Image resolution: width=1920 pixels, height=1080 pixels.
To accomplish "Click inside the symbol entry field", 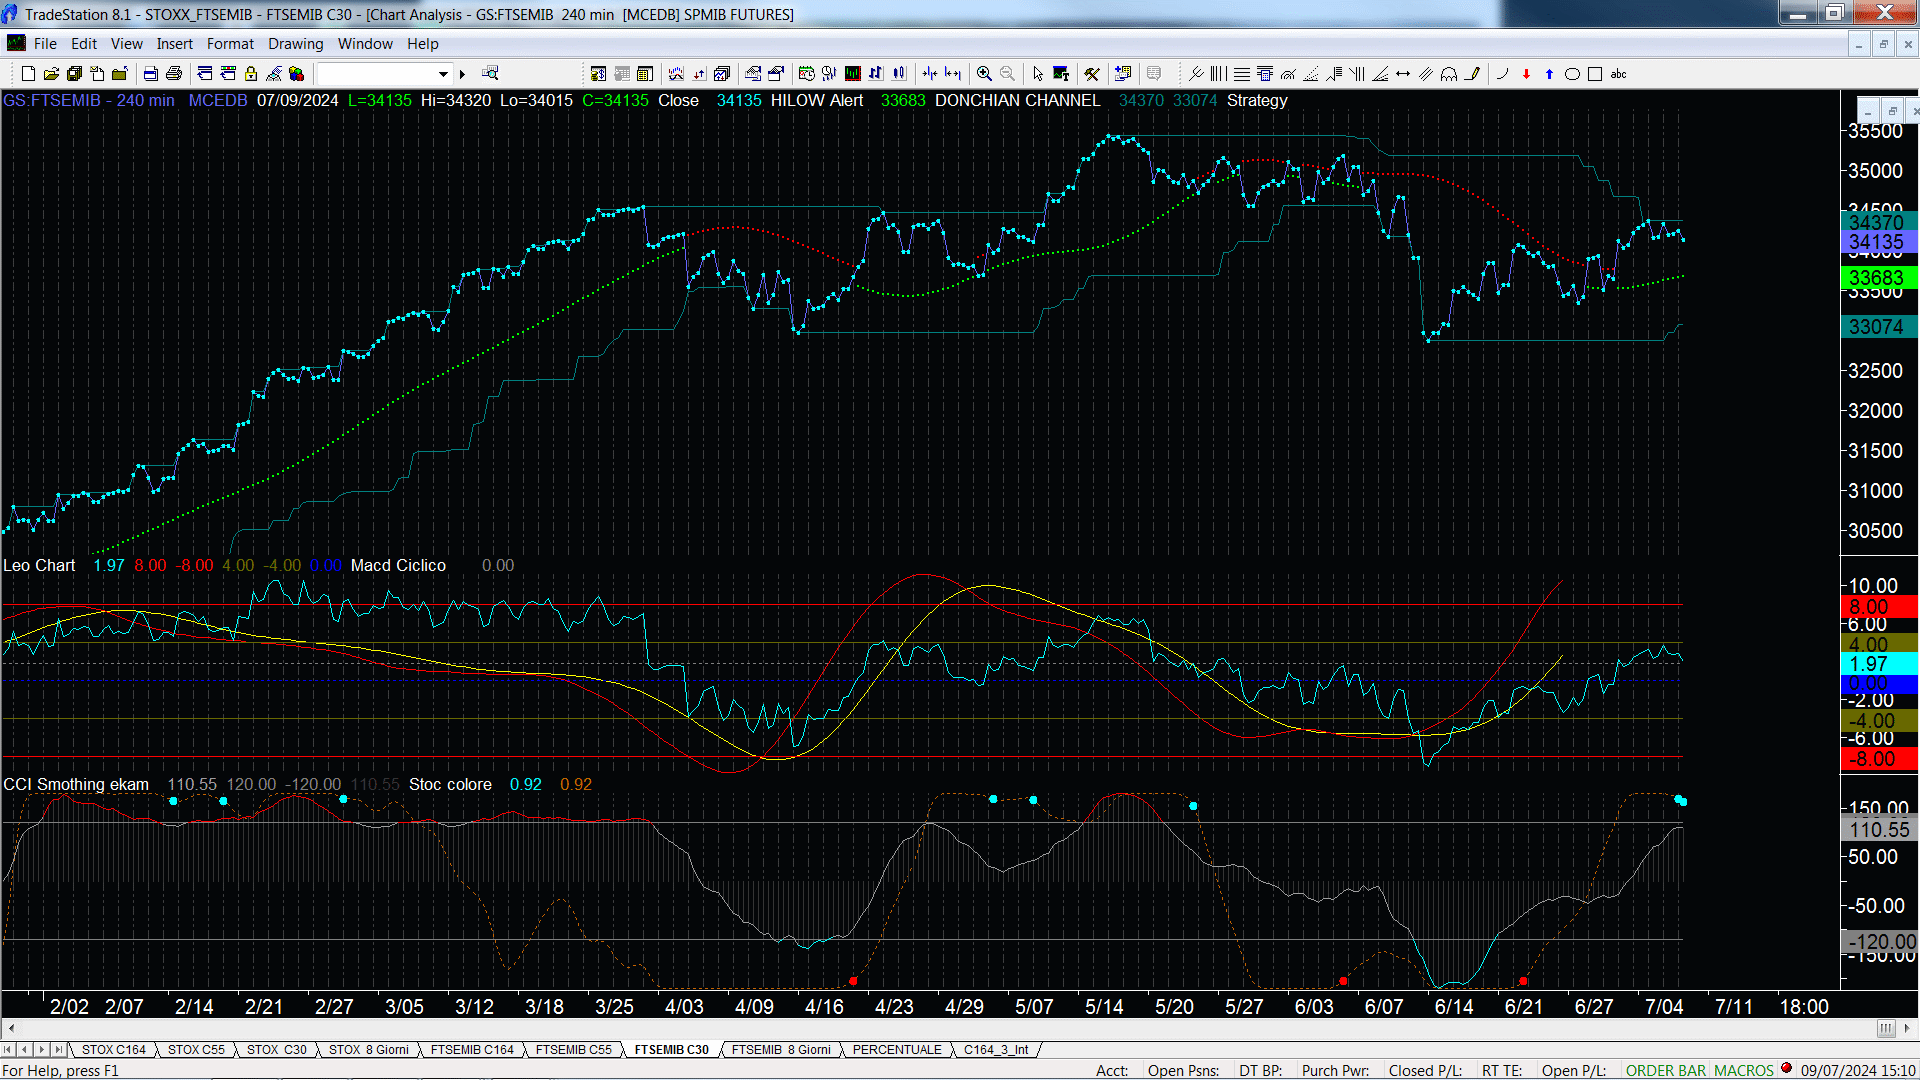I will (x=376, y=74).
